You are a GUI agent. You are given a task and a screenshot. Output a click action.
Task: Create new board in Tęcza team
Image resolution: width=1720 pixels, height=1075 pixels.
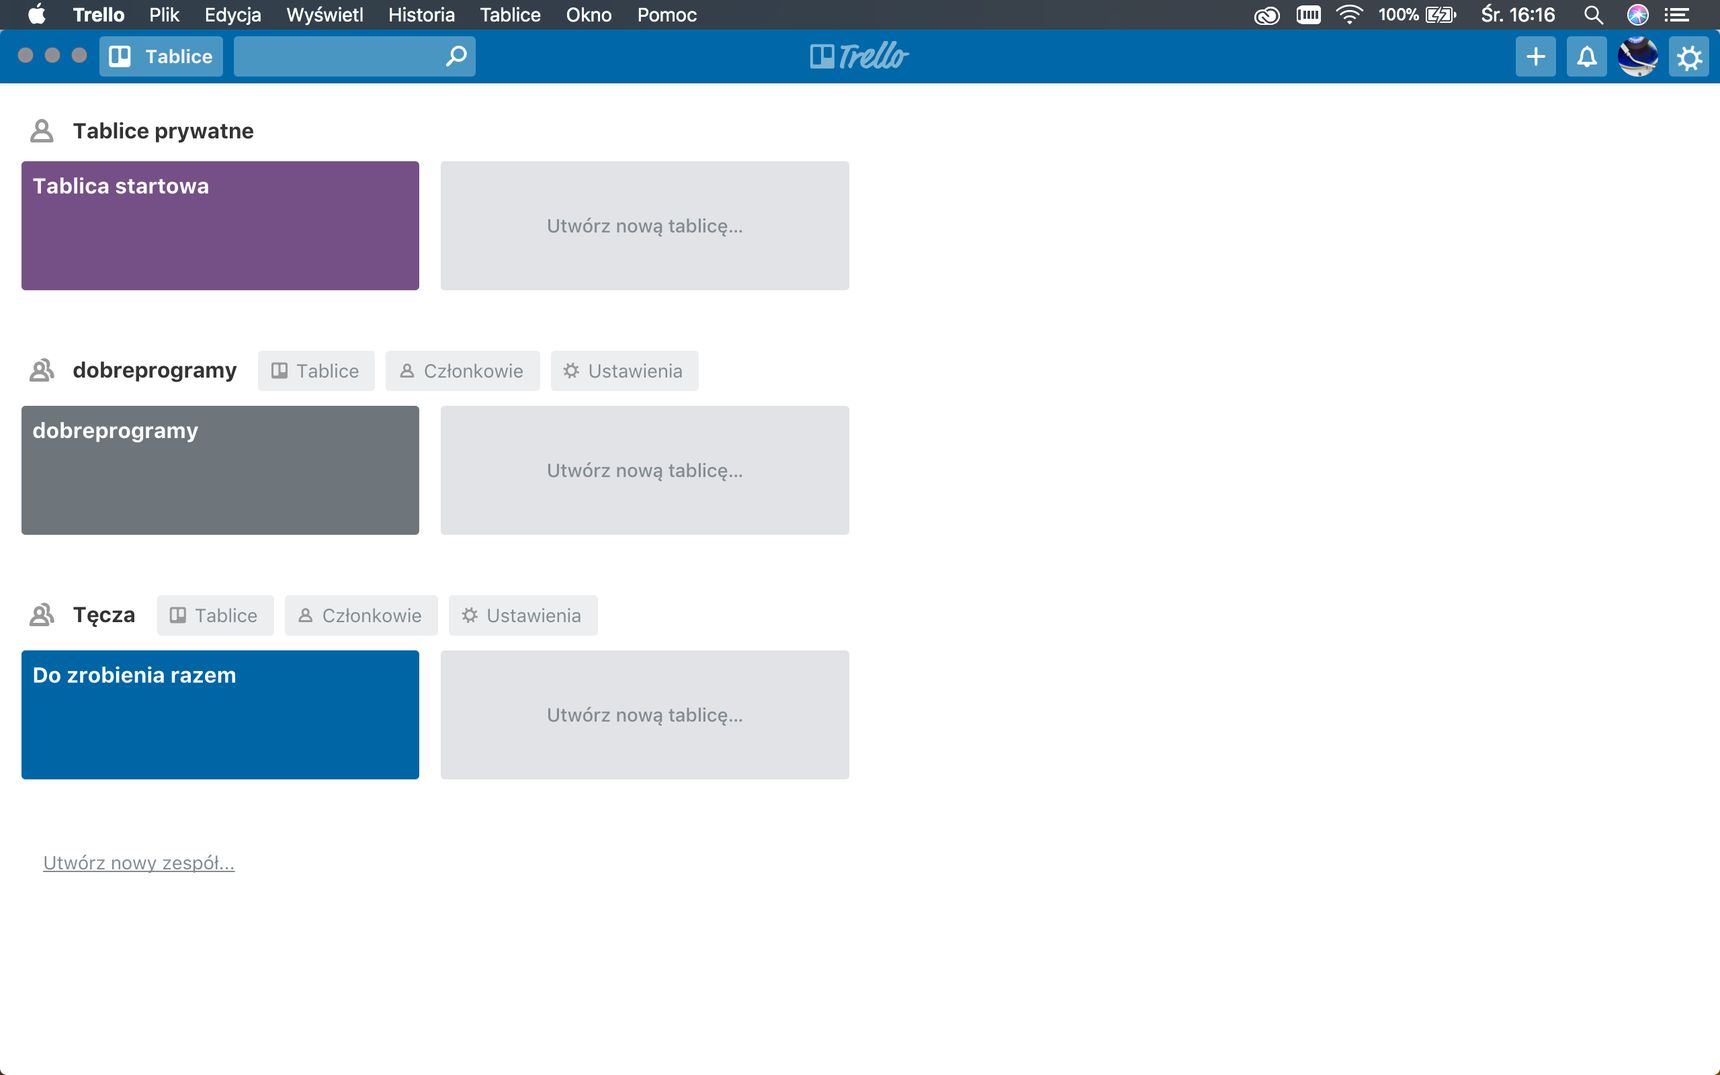(x=645, y=715)
